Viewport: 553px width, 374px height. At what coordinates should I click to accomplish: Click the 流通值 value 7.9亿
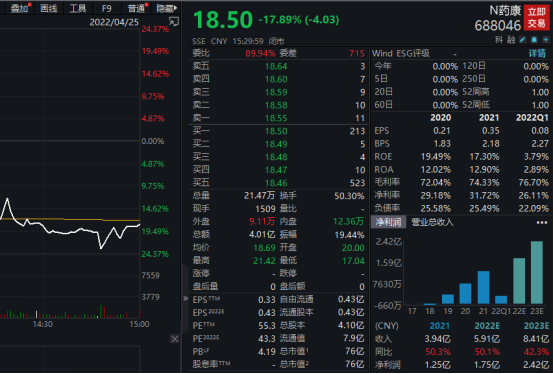pos(354,338)
